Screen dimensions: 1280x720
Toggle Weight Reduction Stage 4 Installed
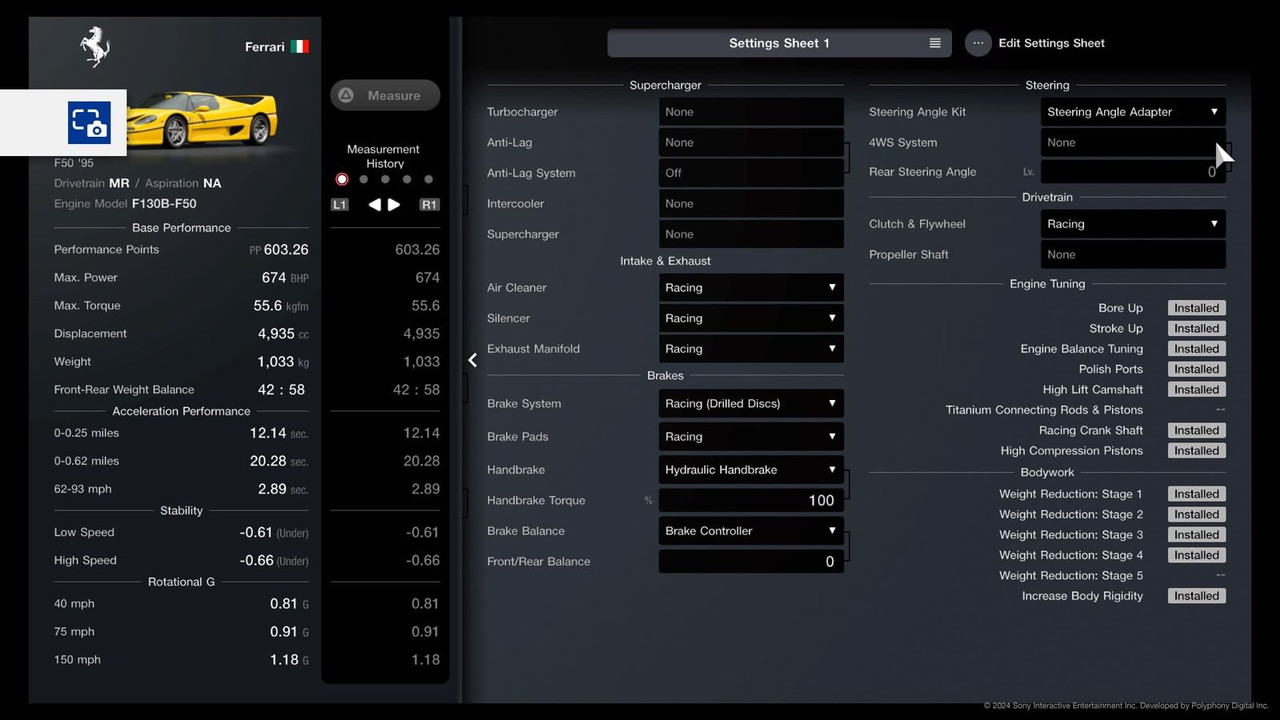coord(1197,555)
